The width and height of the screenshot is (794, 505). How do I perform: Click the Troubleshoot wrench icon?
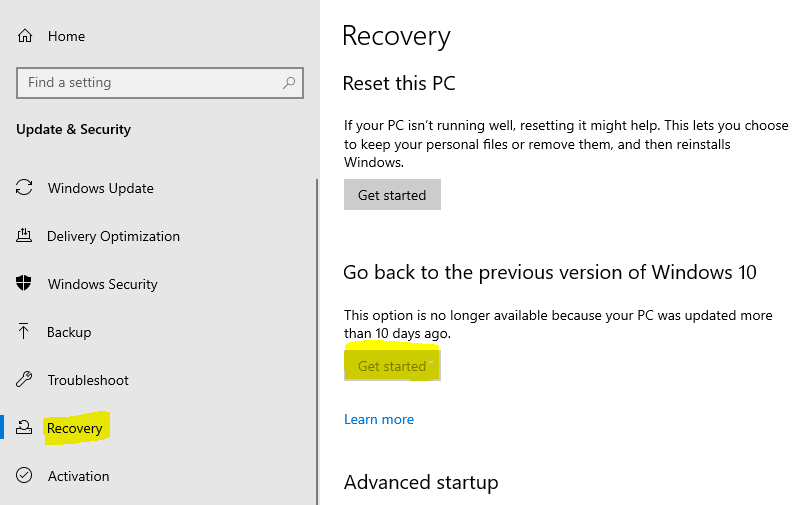pyautogui.click(x=25, y=380)
